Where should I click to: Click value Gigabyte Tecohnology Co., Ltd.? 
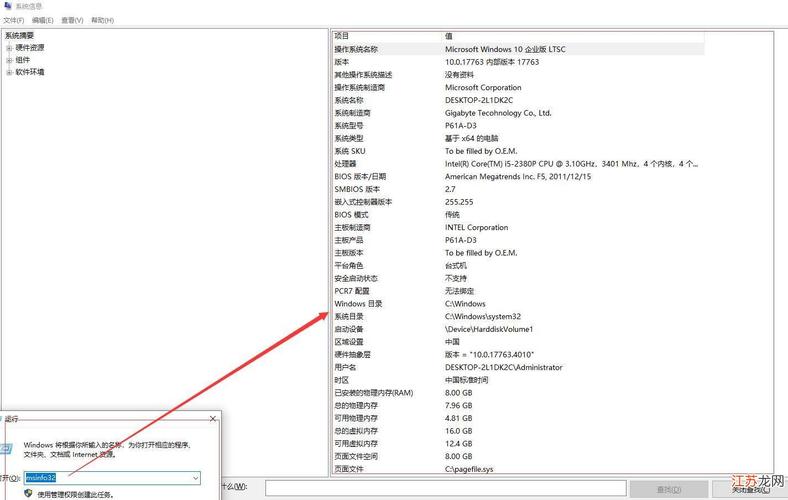coord(498,113)
